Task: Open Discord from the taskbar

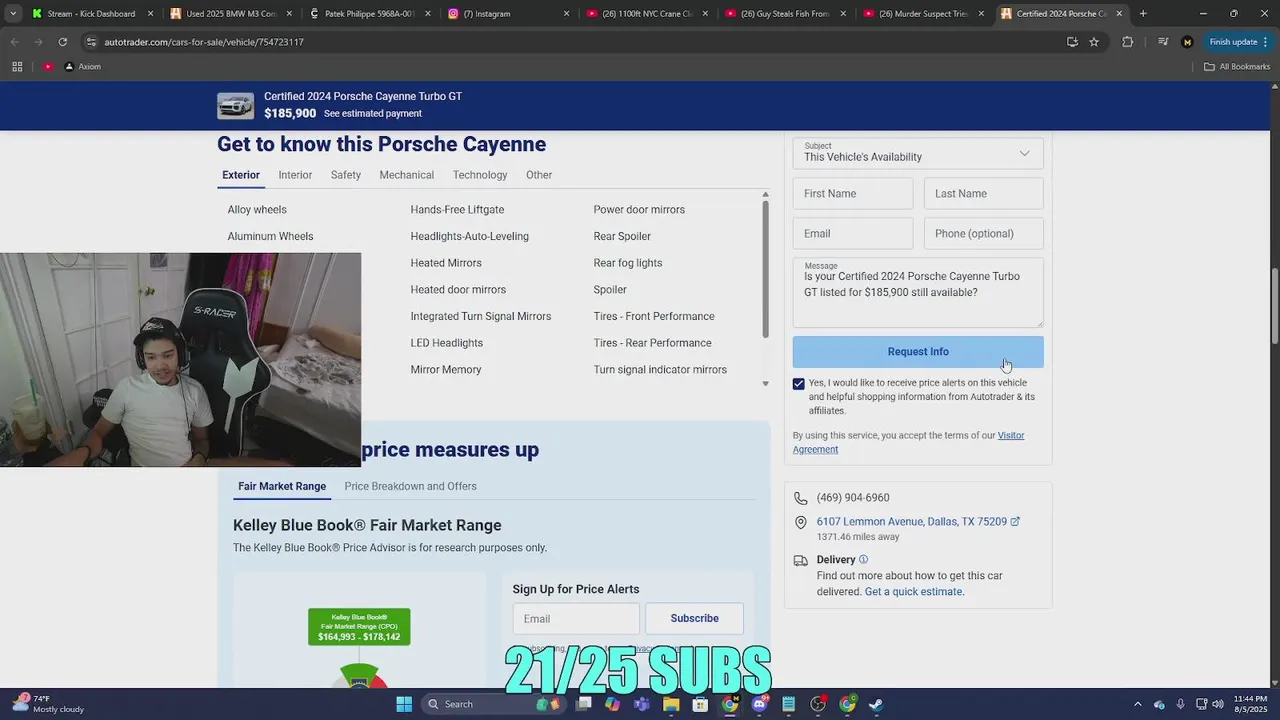Action: click(759, 704)
